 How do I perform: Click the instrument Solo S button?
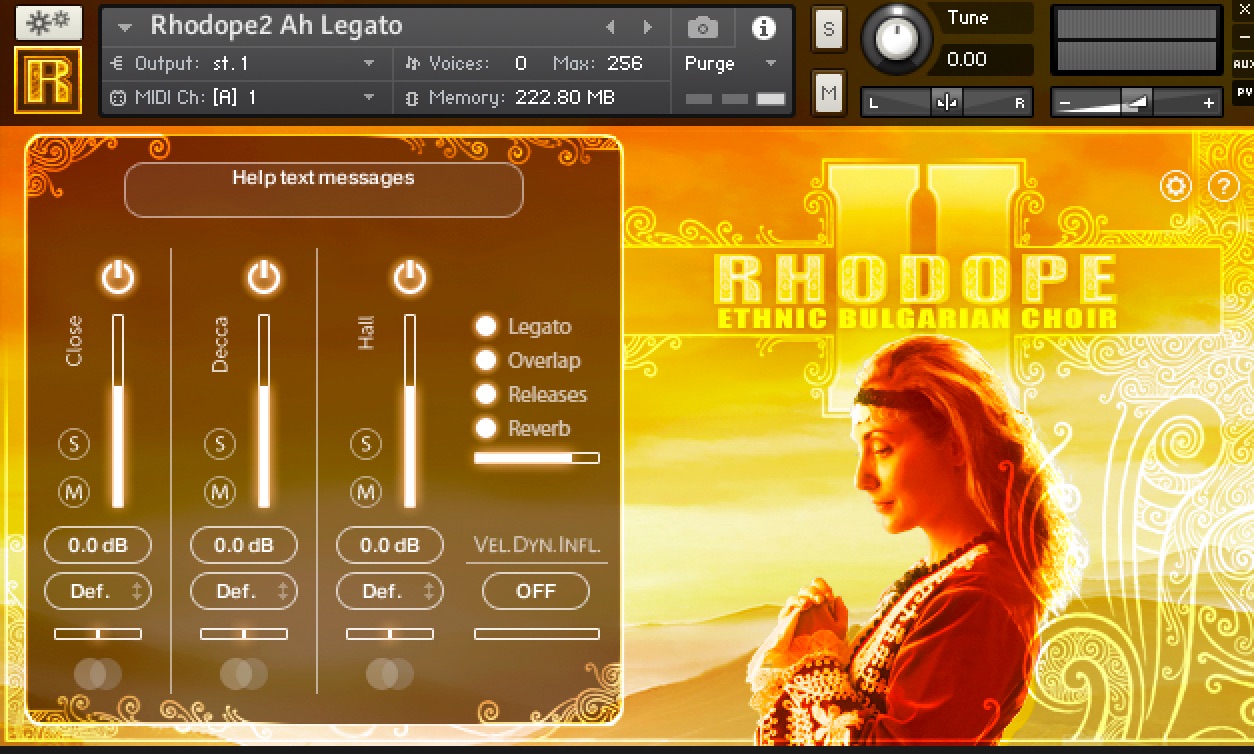[x=828, y=29]
